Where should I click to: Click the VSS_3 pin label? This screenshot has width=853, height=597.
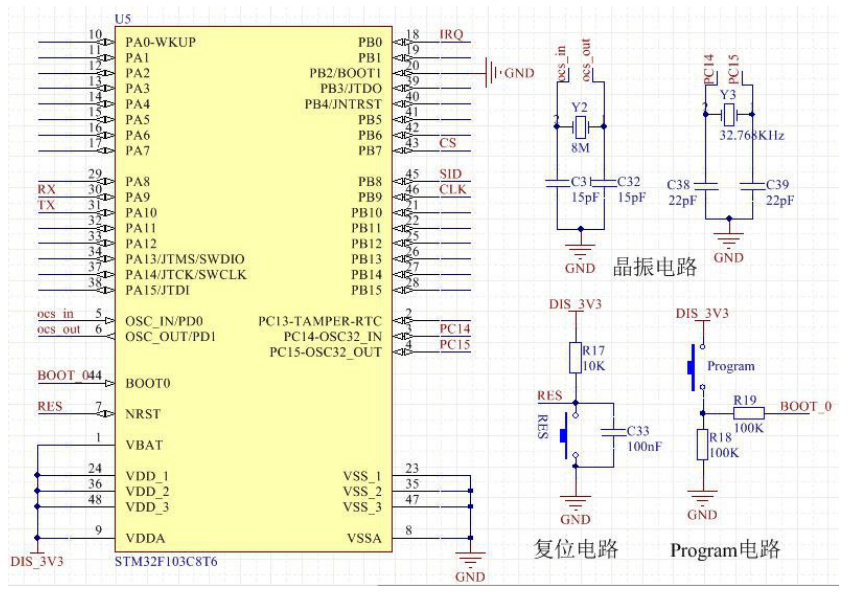coord(362,507)
